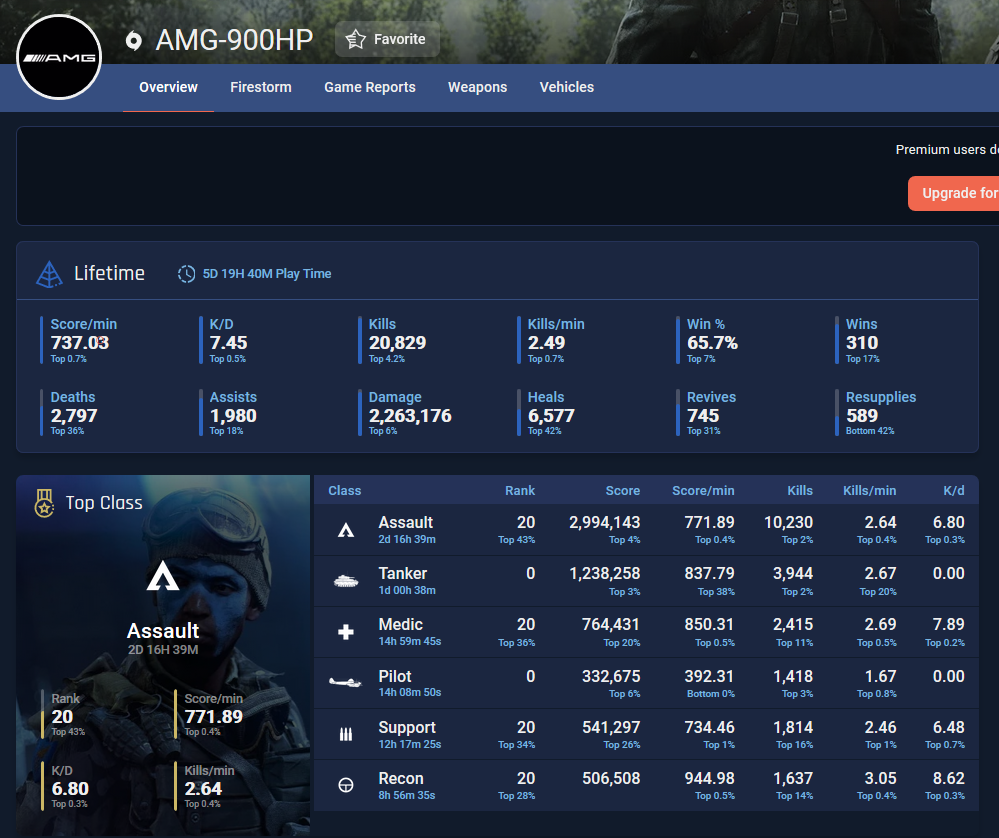999x838 pixels.
Task: Click the Recon score 506,508
Action: 611,778
